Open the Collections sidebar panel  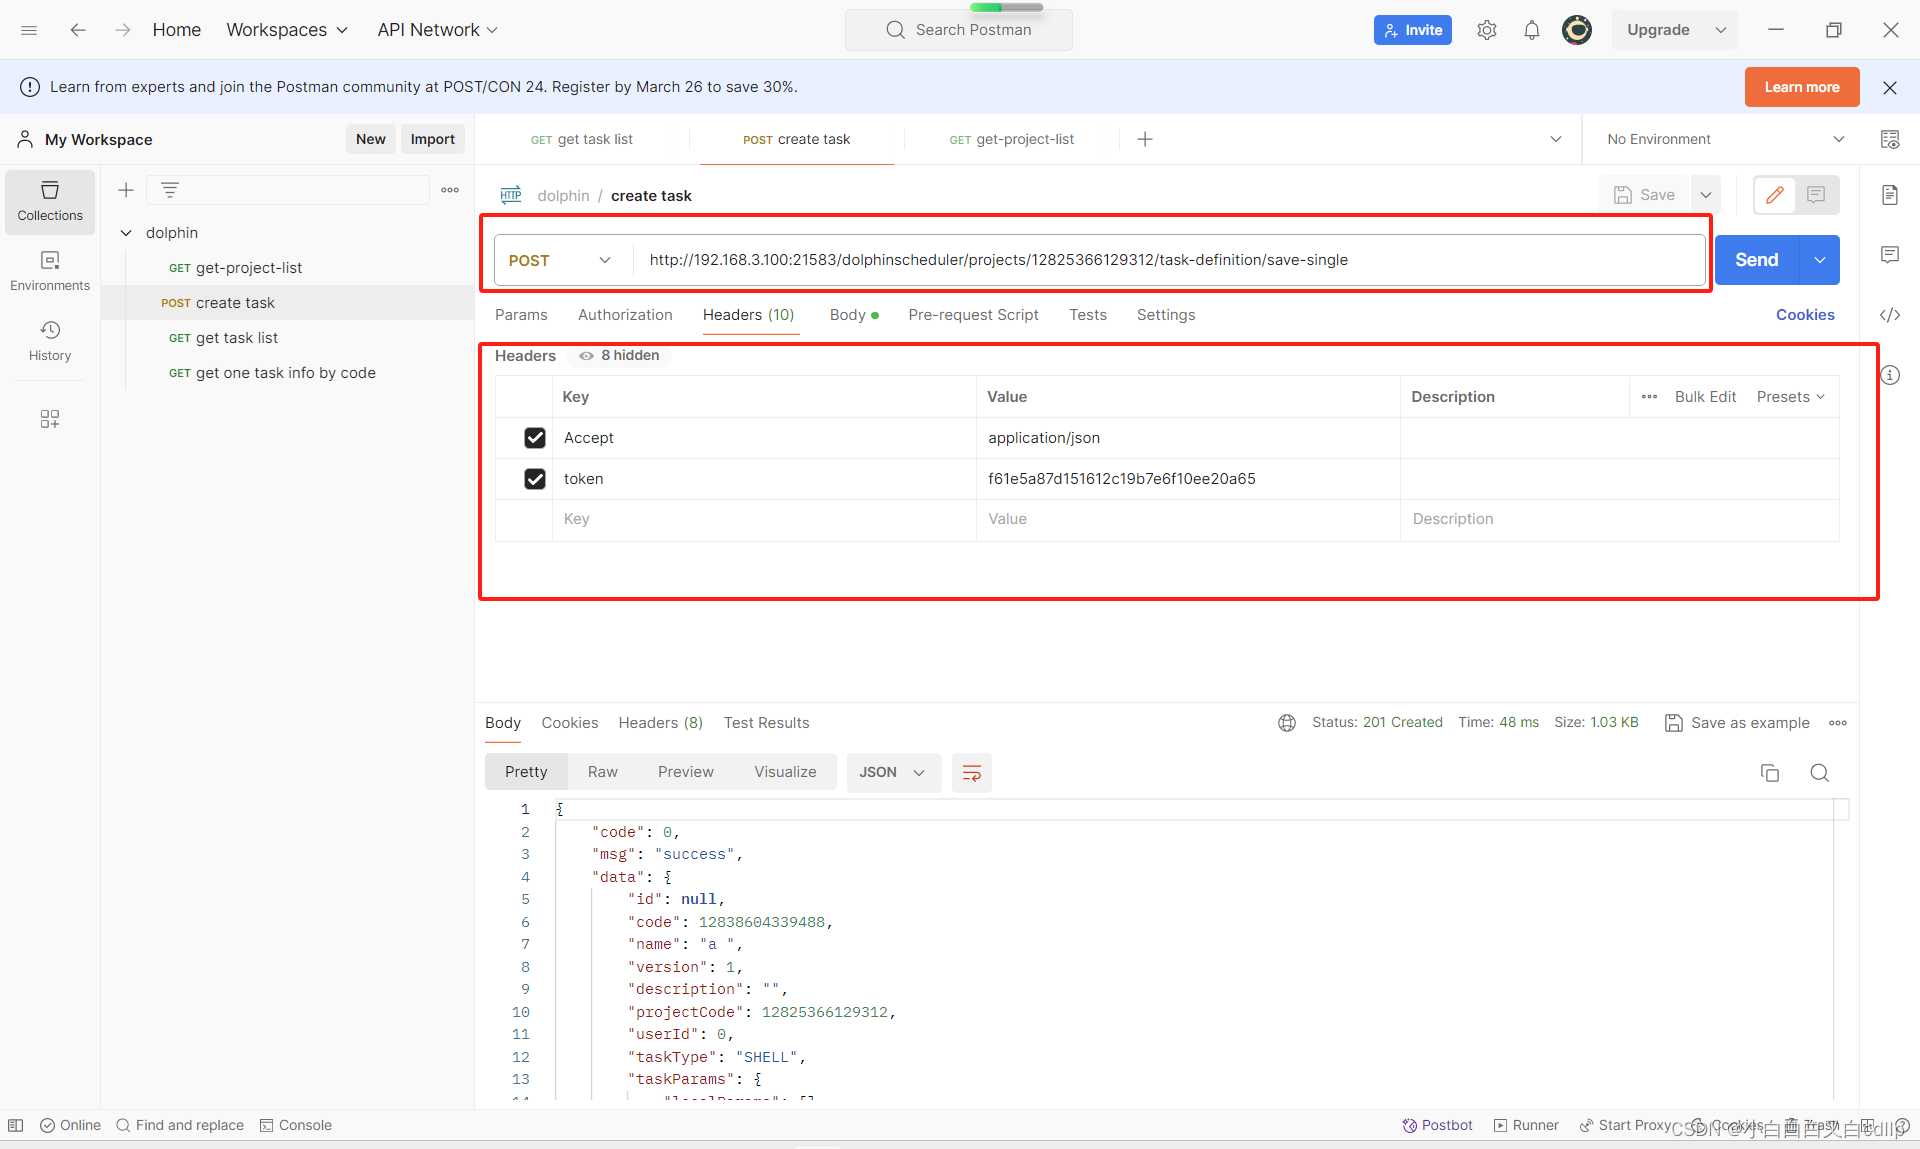[50, 201]
